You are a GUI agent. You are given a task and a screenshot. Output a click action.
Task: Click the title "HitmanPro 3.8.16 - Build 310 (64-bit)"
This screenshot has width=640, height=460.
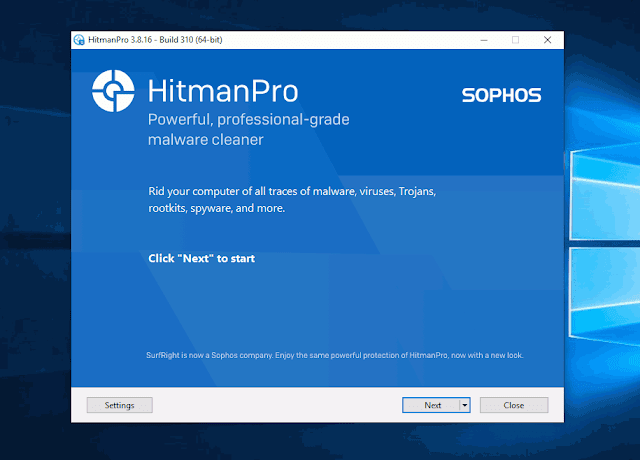tap(155, 40)
